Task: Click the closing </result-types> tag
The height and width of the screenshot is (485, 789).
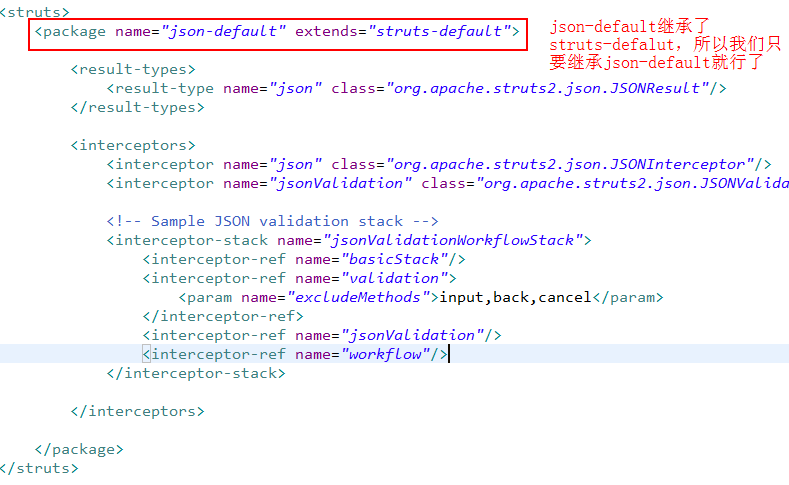Action: pyautogui.click(x=137, y=108)
